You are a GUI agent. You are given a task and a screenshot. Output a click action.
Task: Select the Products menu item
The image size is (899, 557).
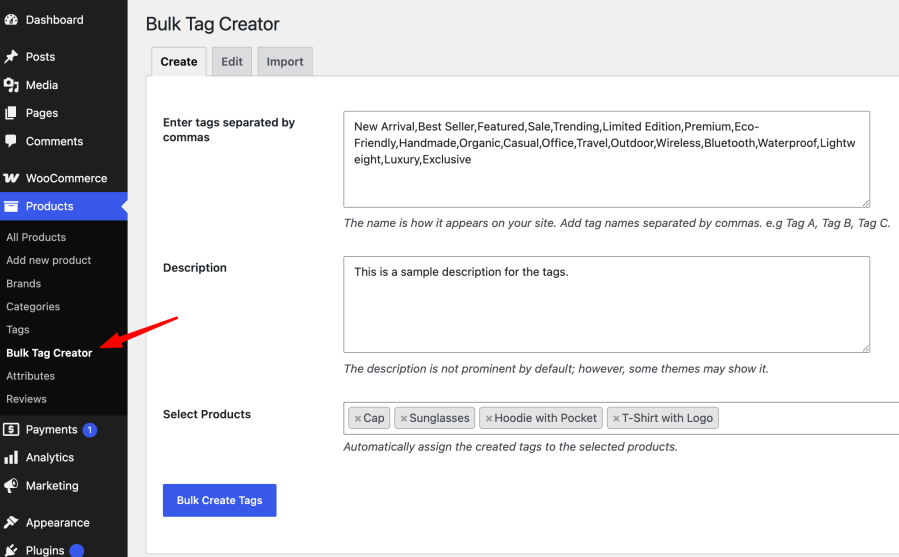(64, 206)
